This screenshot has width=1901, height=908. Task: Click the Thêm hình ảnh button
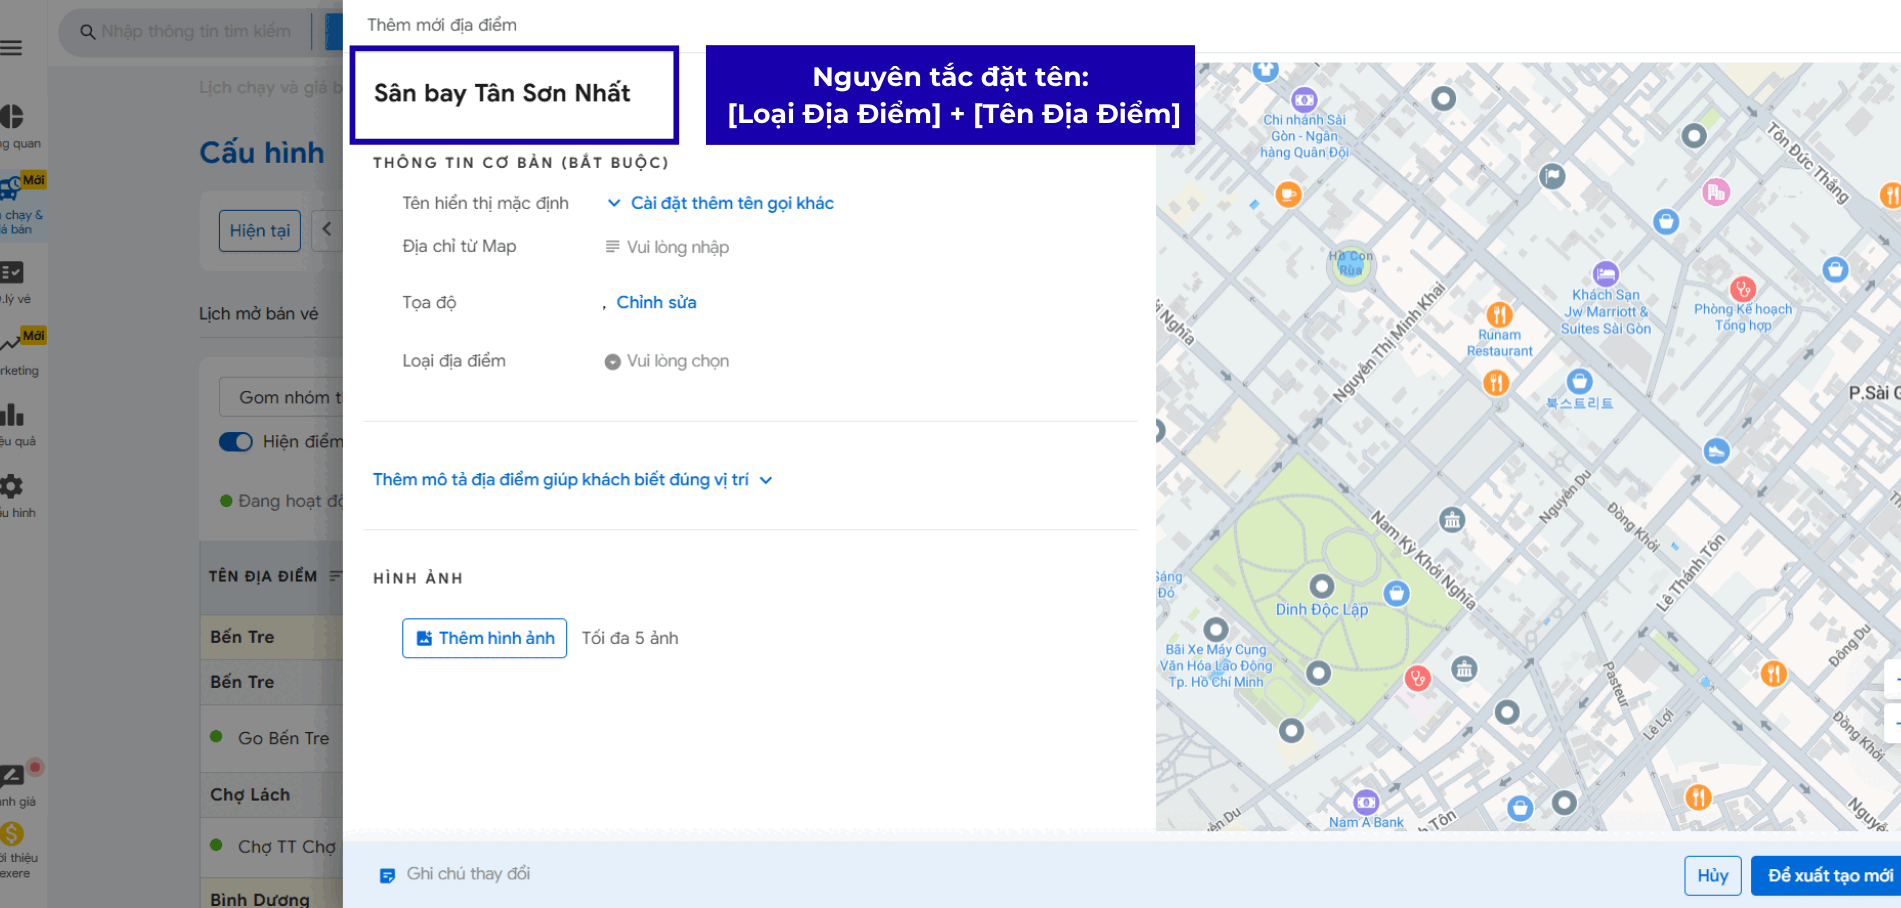484,638
